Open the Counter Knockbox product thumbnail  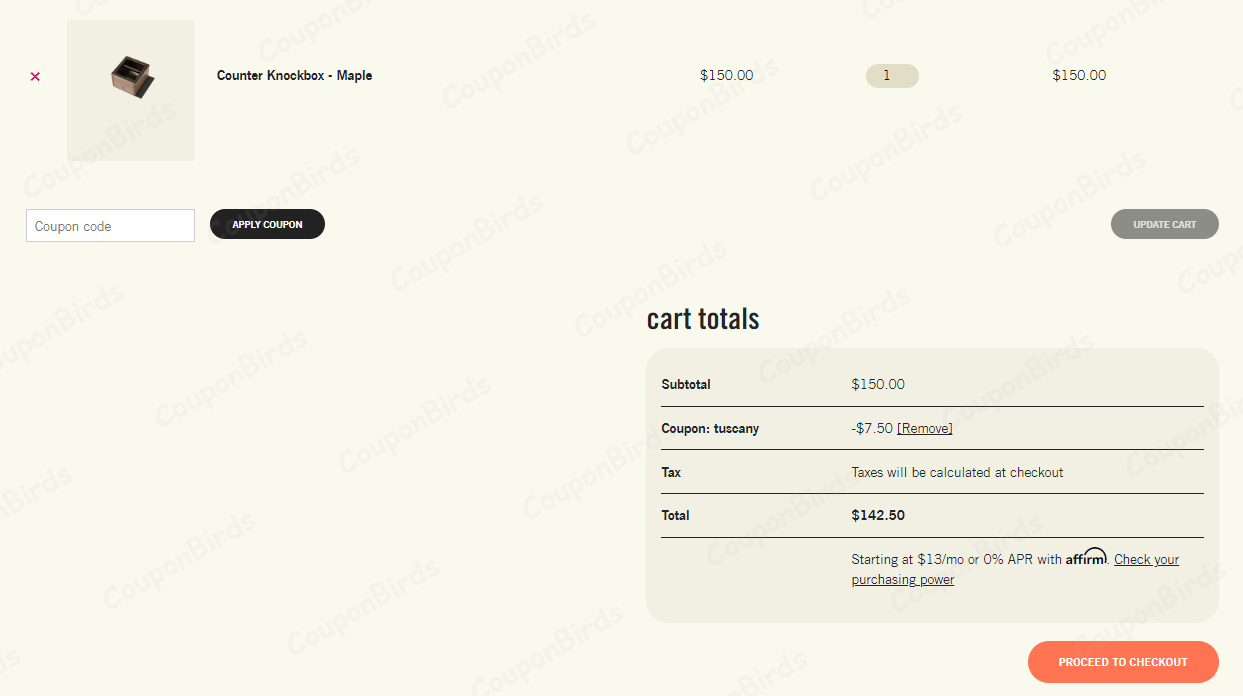coord(130,90)
